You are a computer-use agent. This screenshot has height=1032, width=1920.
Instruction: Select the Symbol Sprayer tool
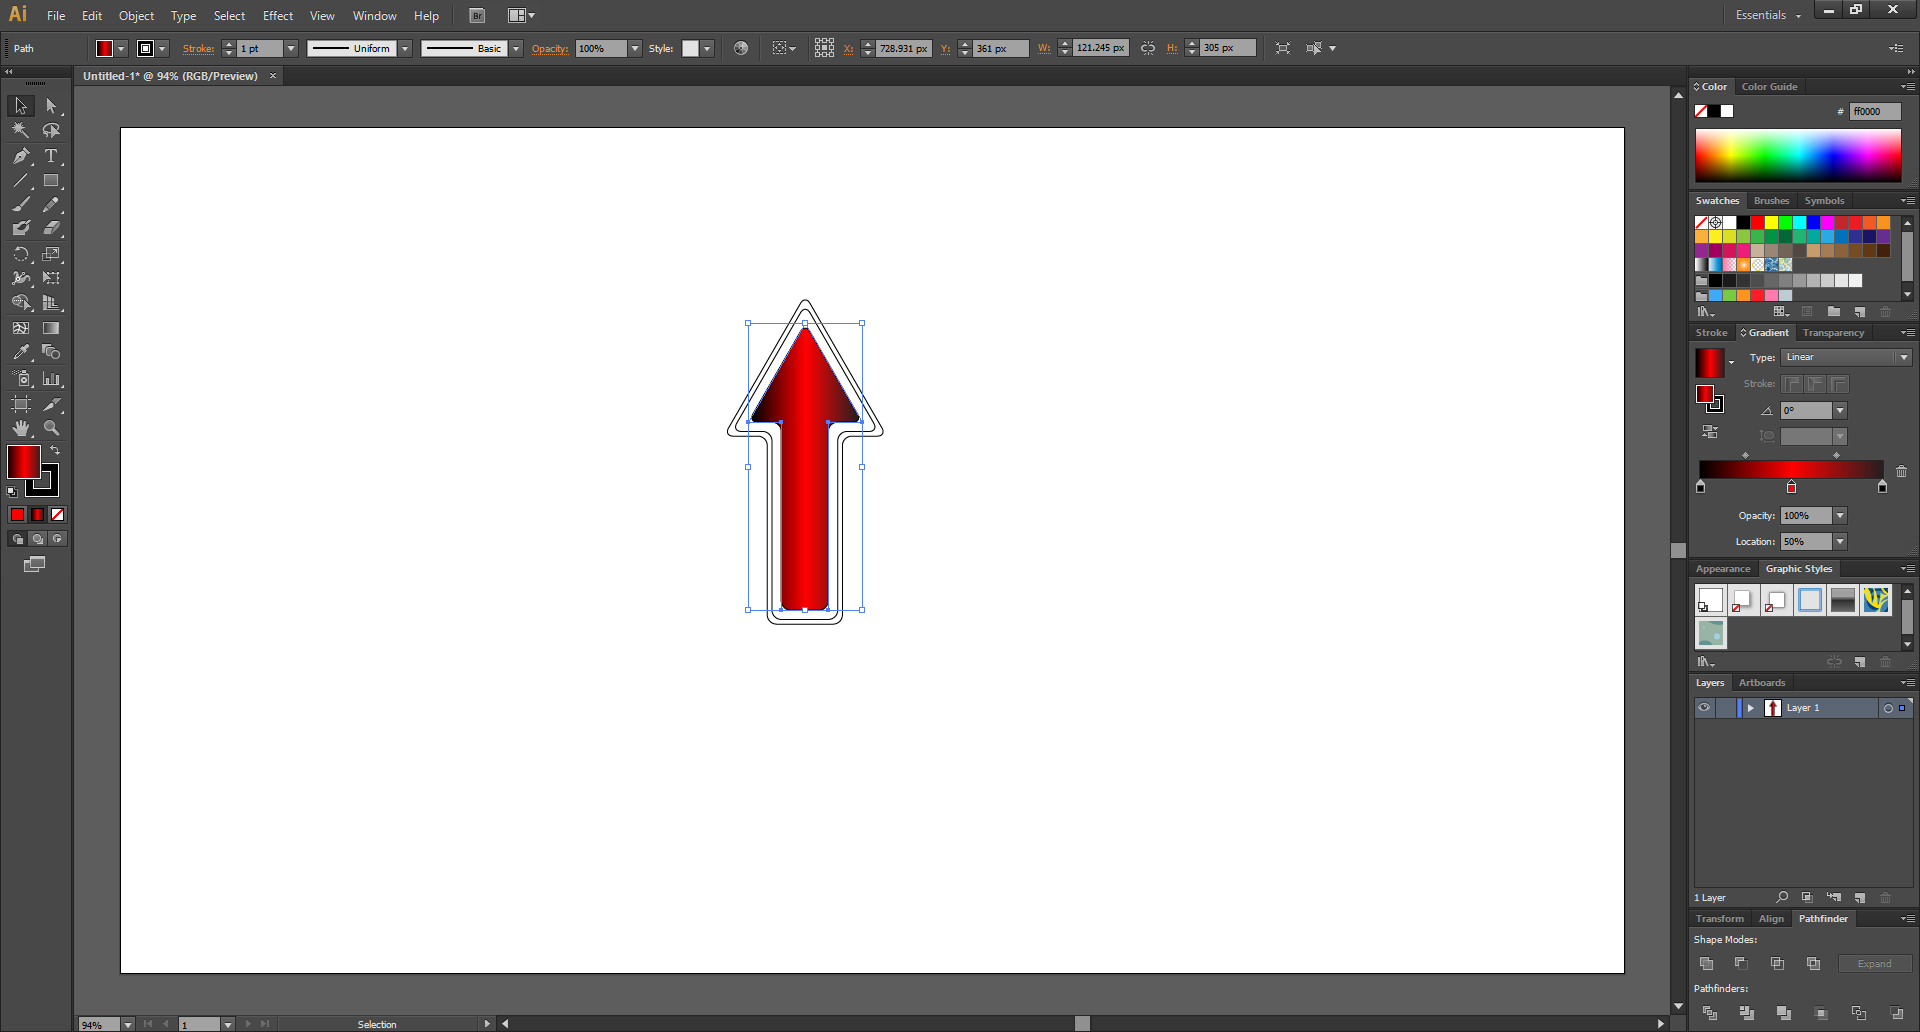[x=21, y=379]
